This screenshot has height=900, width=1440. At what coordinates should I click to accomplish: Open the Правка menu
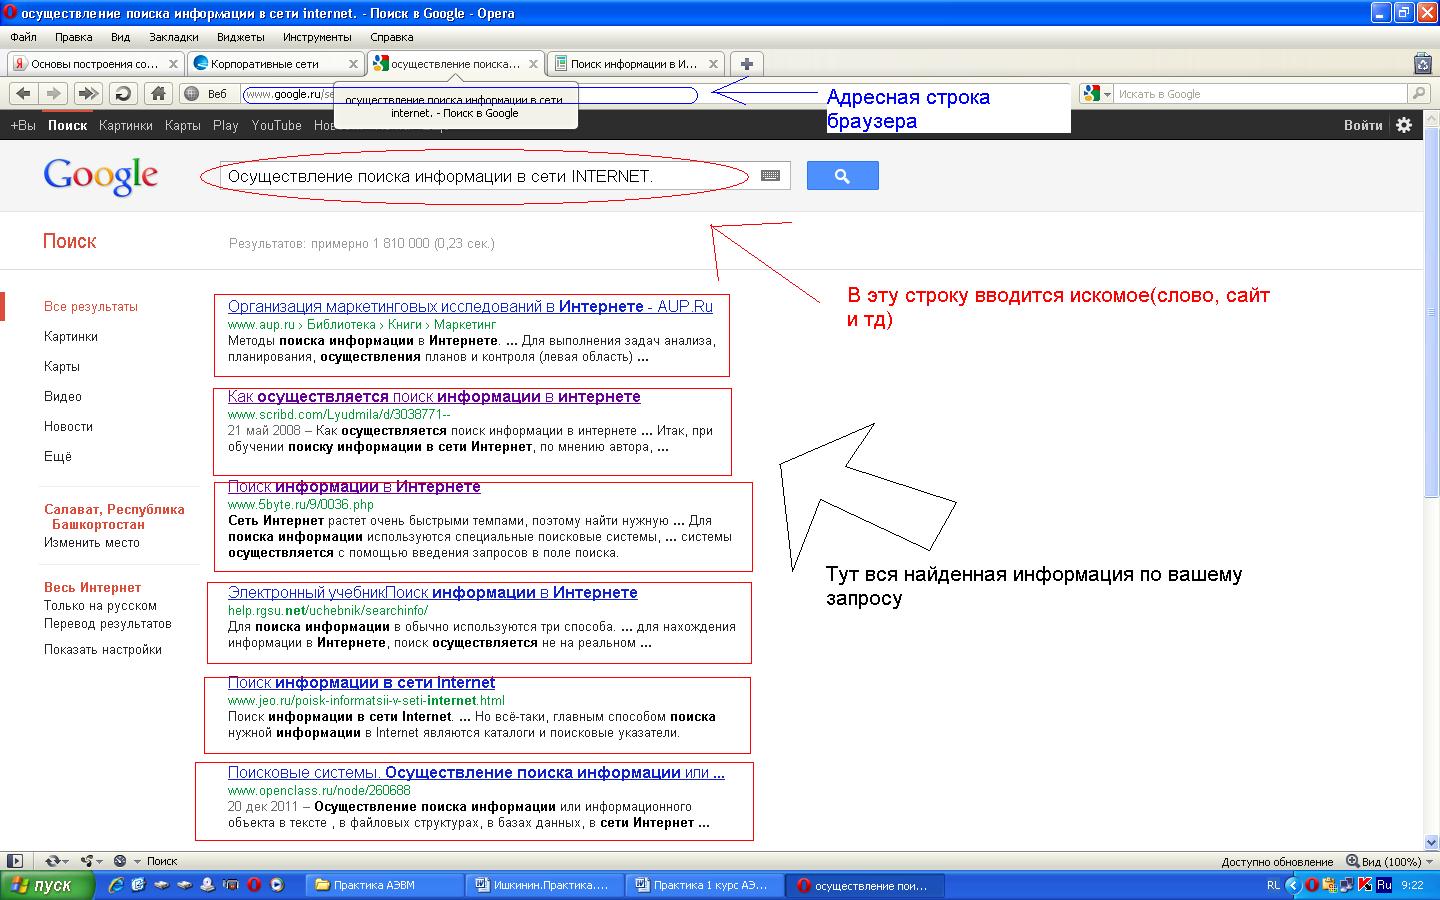pos(74,37)
